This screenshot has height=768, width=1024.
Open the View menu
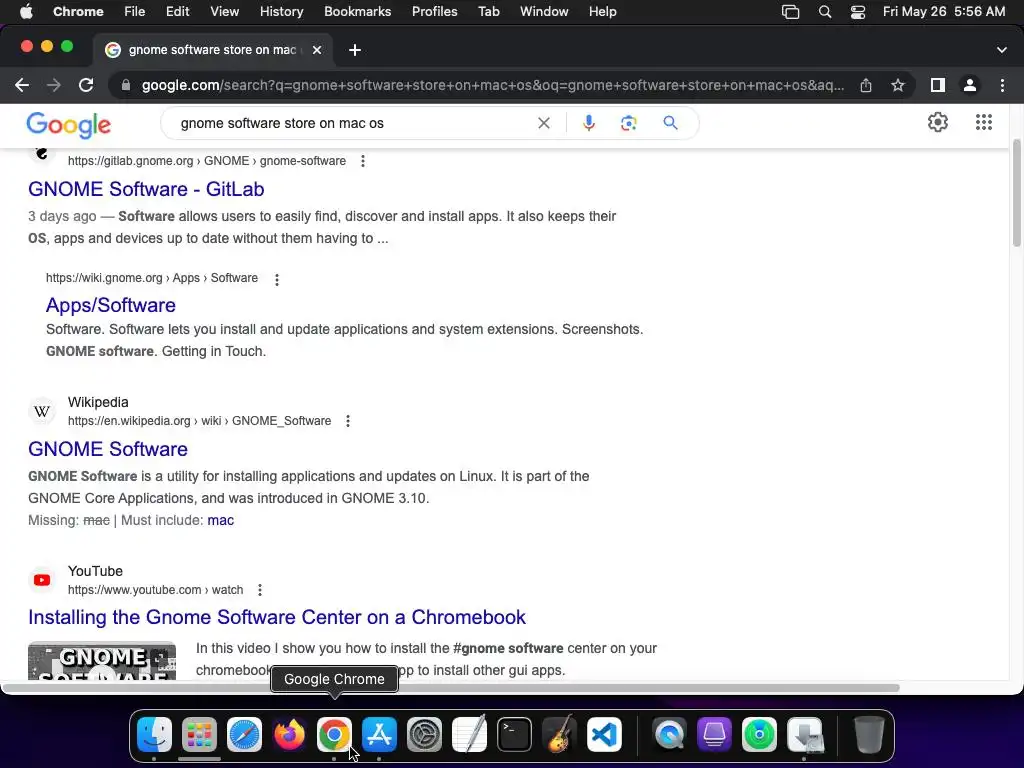pos(224,12)
